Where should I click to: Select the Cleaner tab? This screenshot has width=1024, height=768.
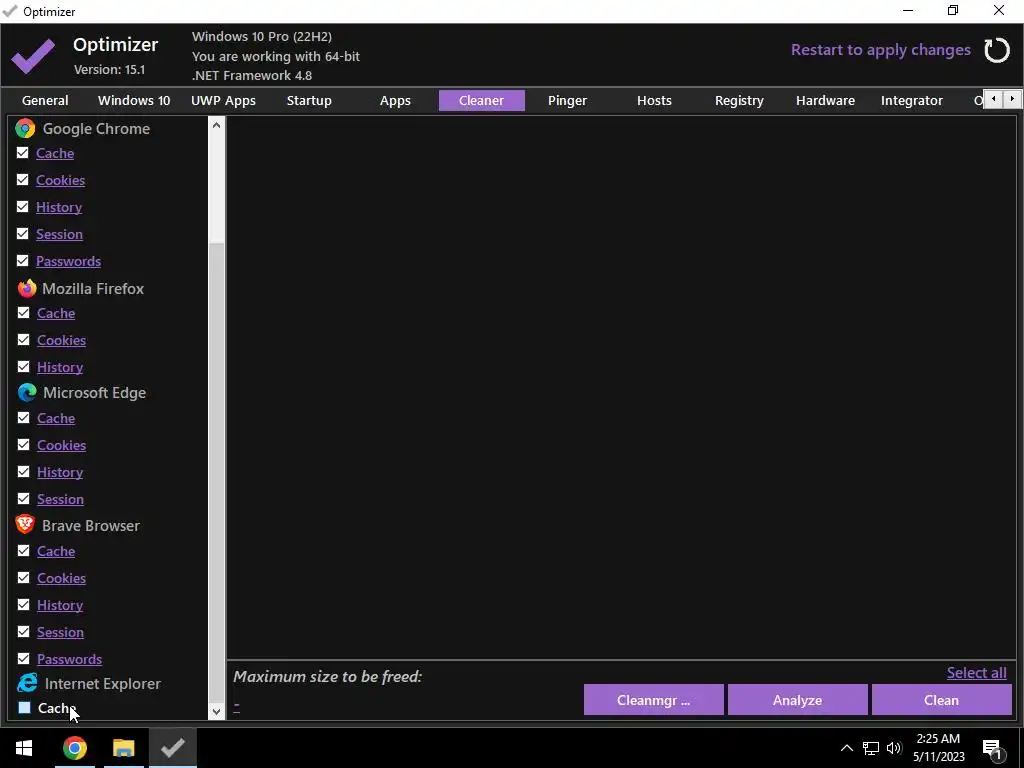click(481, 101)
